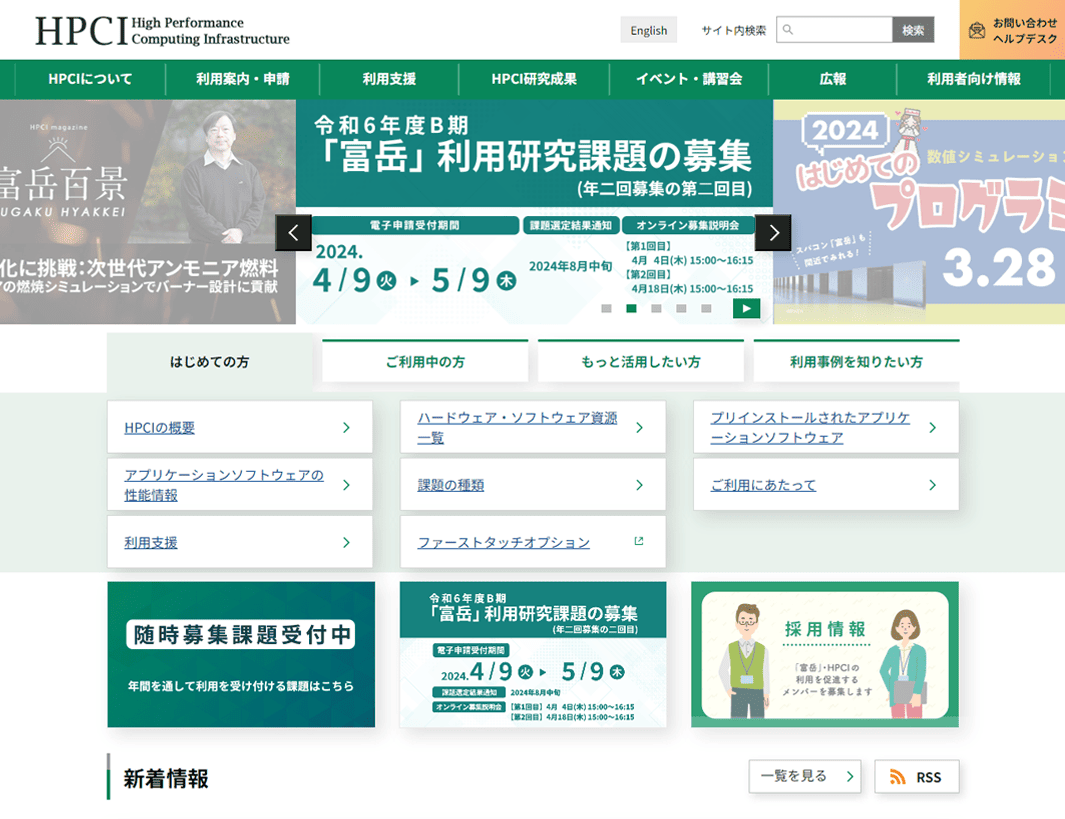Click external link icon beside ファーストタッチオプション
Image resolution: width=1065 pixels, height=819 pixels.
pos(638,541)
